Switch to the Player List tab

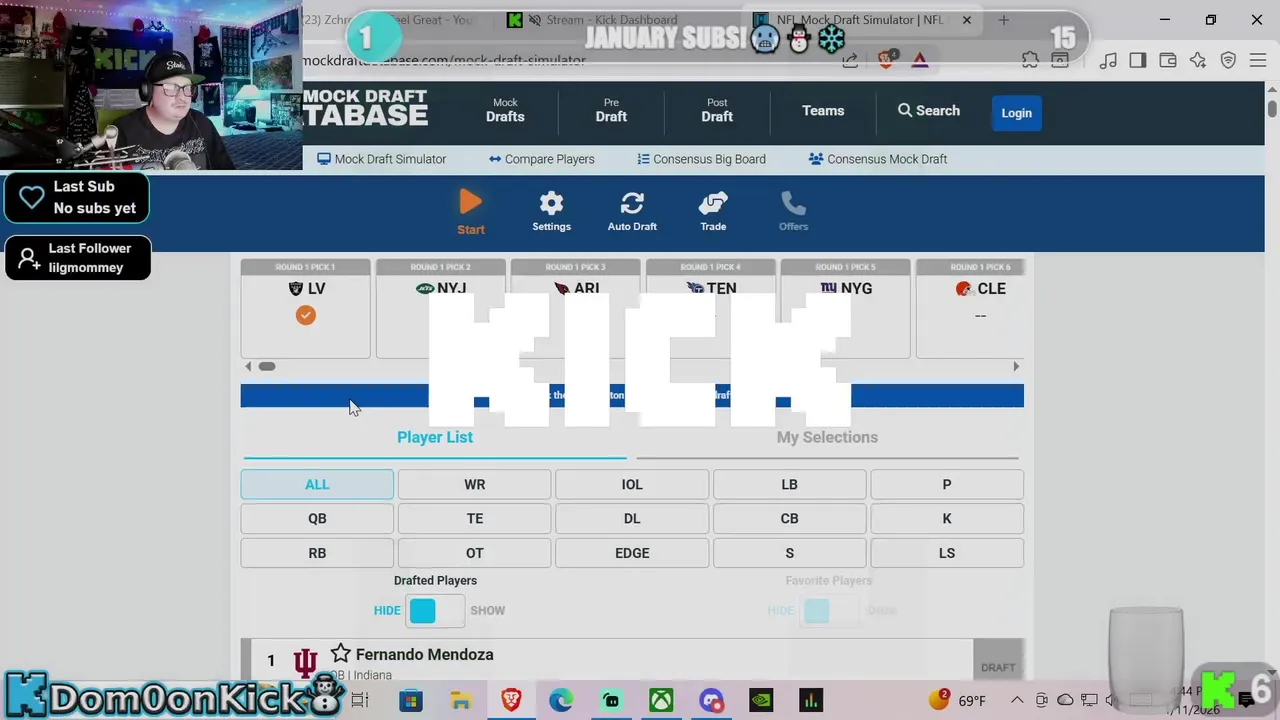coord(435,437)
